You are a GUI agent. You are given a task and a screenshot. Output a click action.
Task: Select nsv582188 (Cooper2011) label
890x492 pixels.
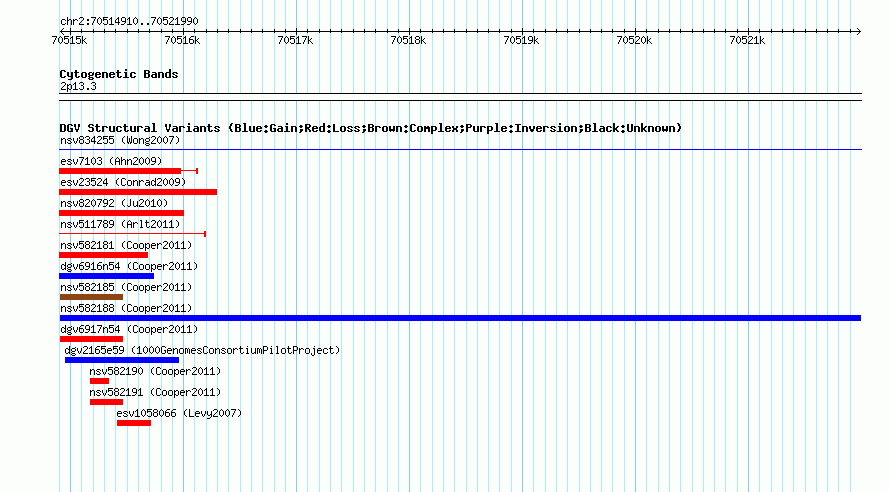click(126, 308)
